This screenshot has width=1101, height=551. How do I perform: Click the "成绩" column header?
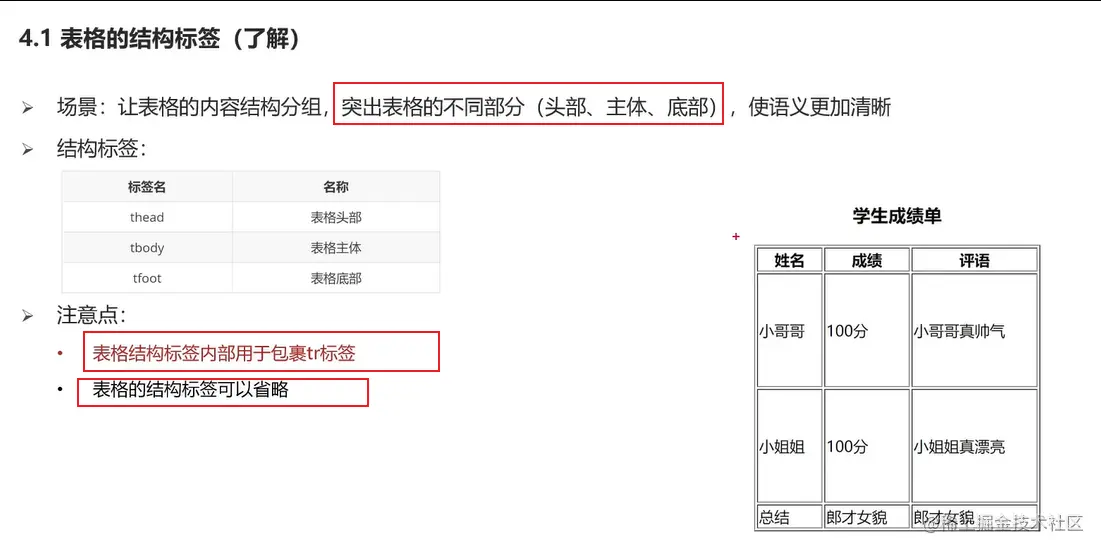(x=866, y=260)
